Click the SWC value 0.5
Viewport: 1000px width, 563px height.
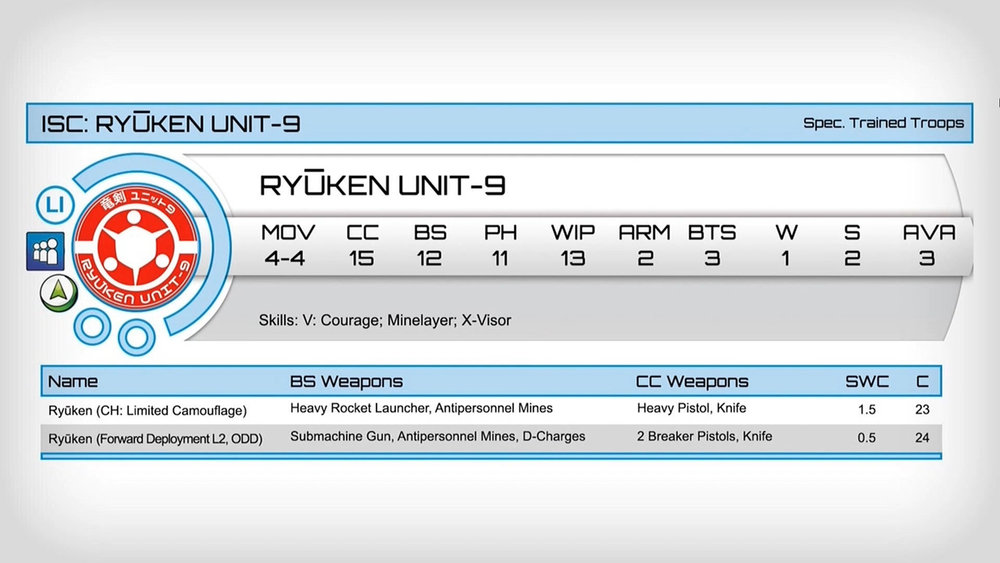point(867,437)
